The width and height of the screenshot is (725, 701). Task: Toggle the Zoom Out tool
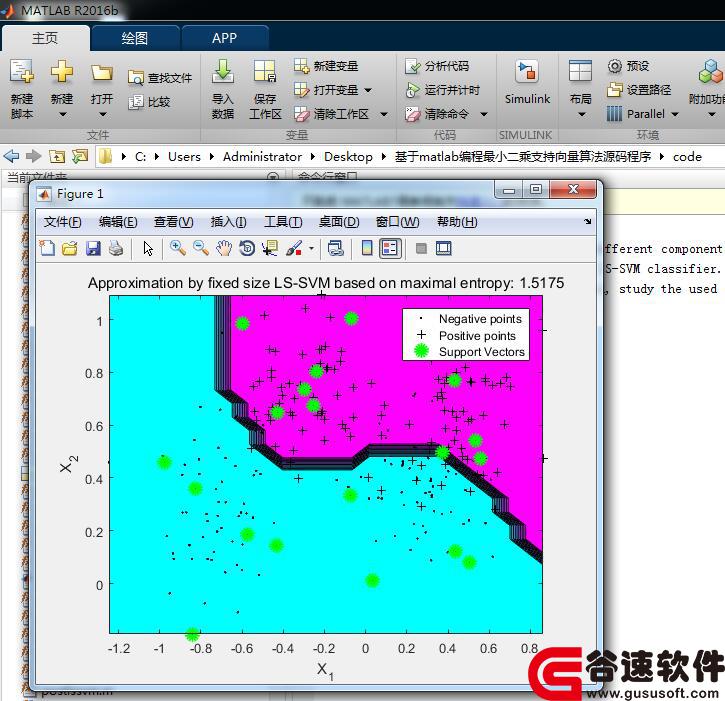201,248
